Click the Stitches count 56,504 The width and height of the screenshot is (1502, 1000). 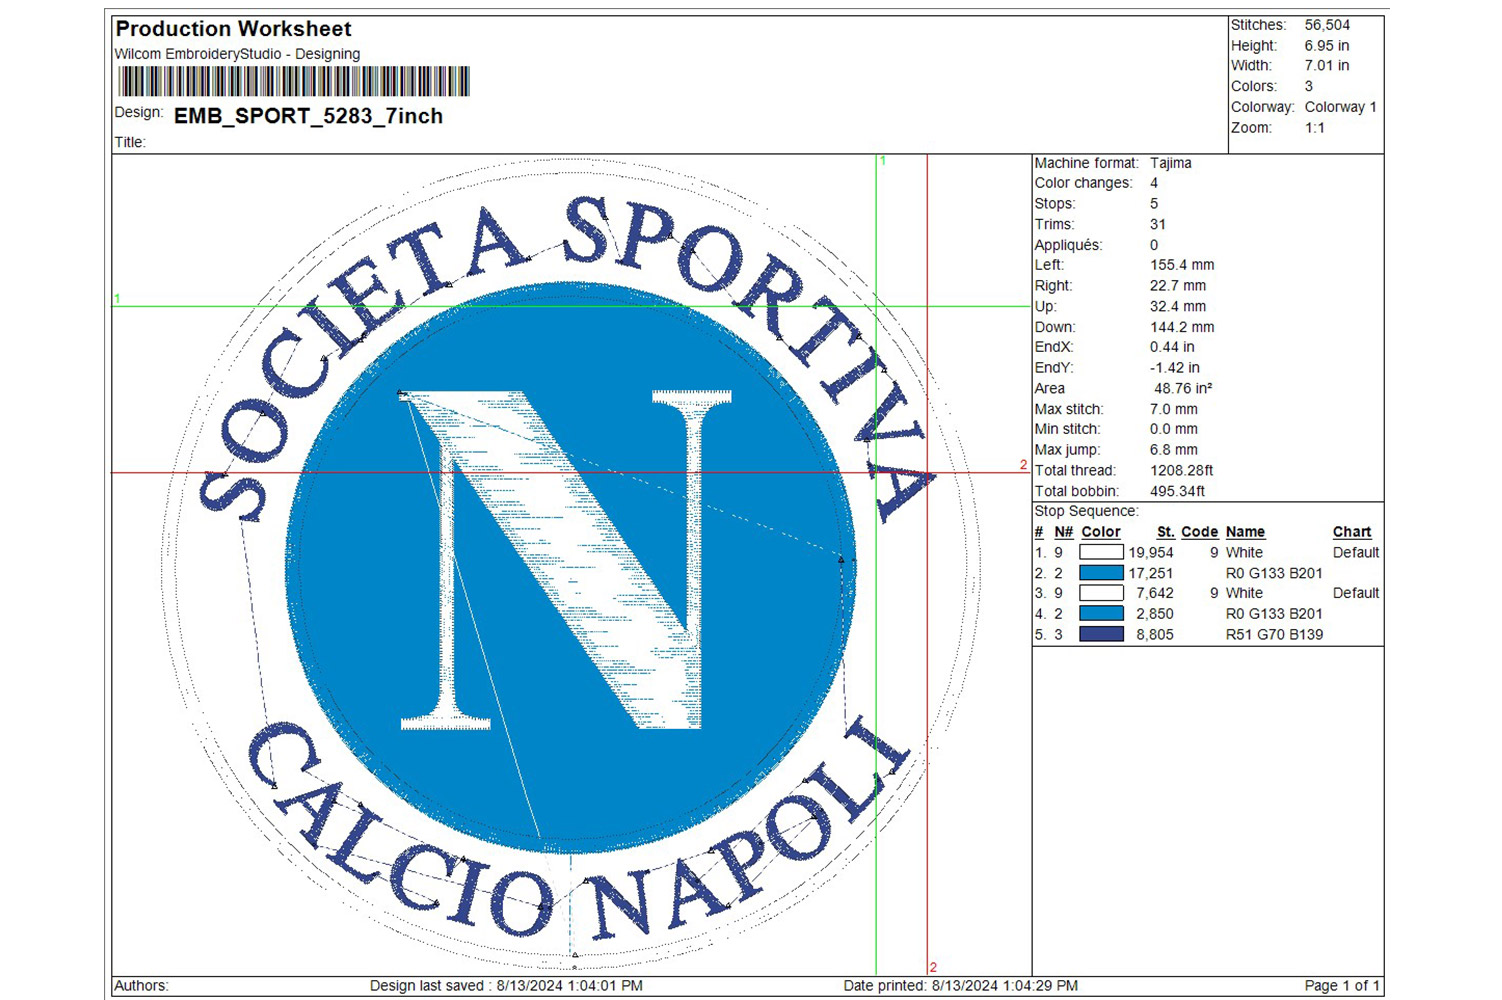coord(1327,25)
